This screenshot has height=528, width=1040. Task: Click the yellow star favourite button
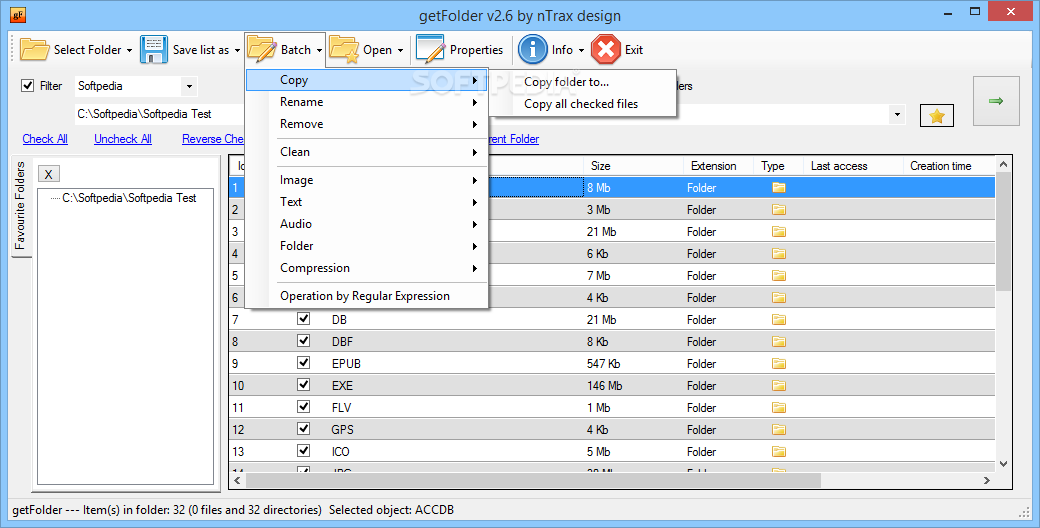click(x=937, y=116)
